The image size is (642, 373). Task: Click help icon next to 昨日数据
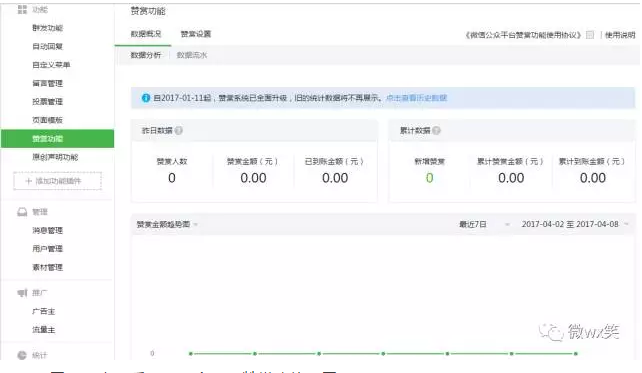coord(179,131)
